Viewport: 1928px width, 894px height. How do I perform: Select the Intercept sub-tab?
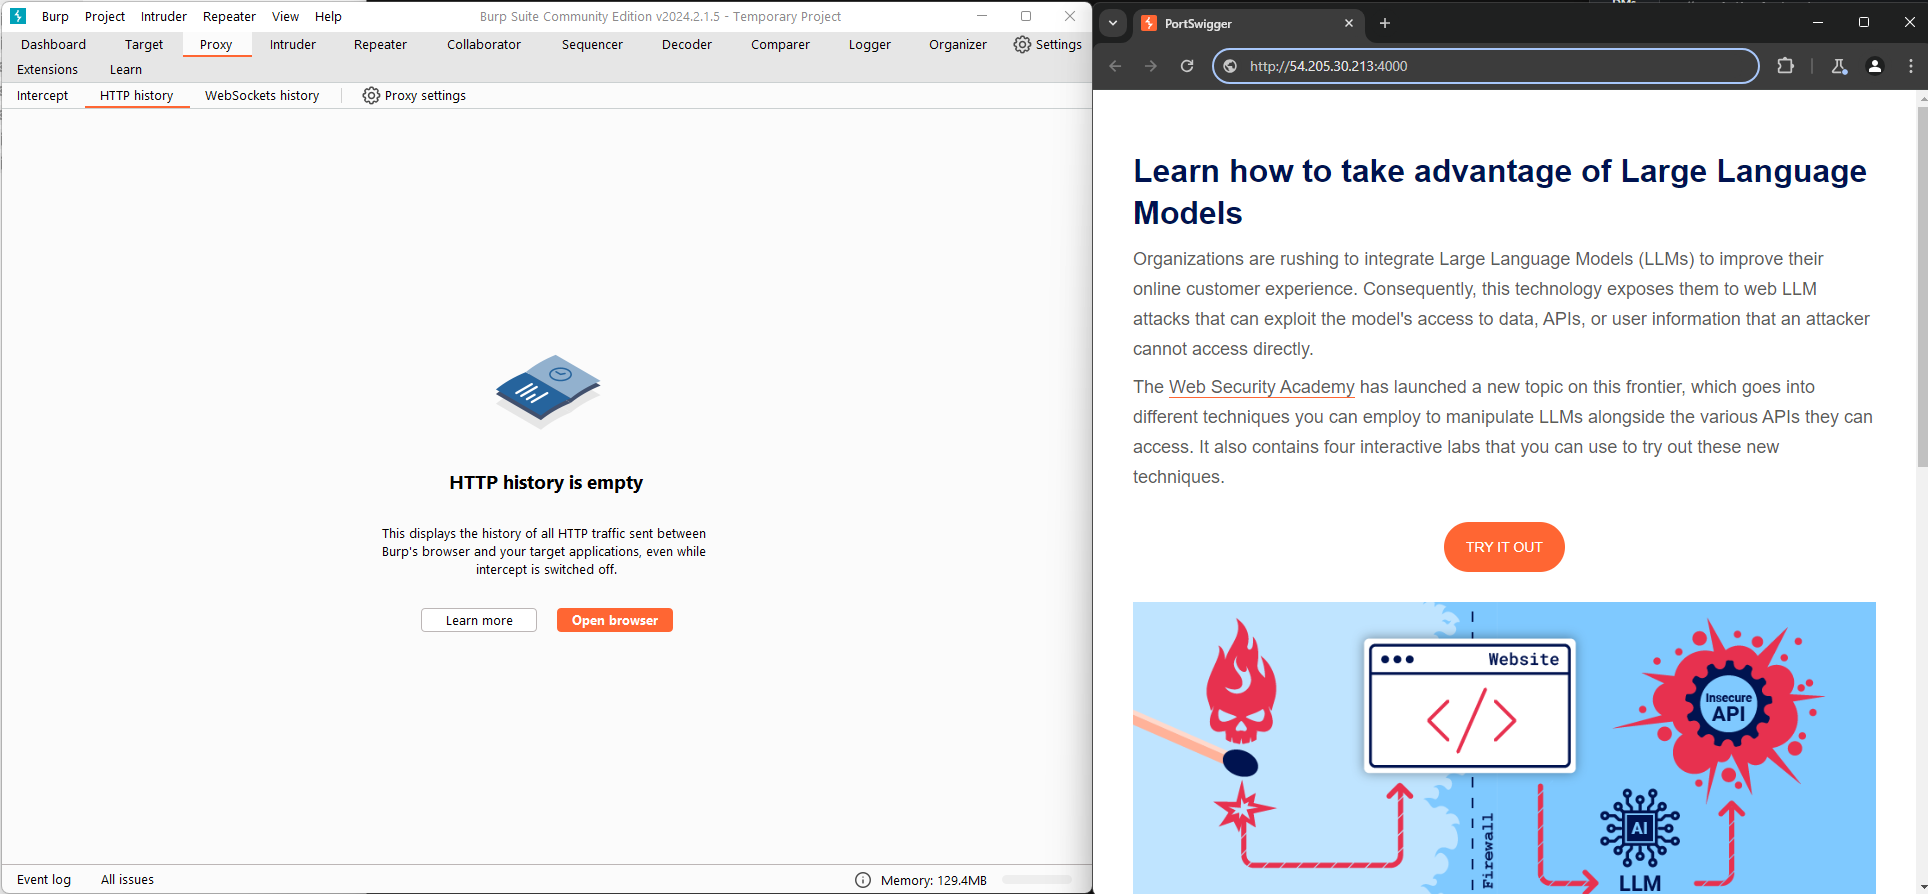coord(43,95)
